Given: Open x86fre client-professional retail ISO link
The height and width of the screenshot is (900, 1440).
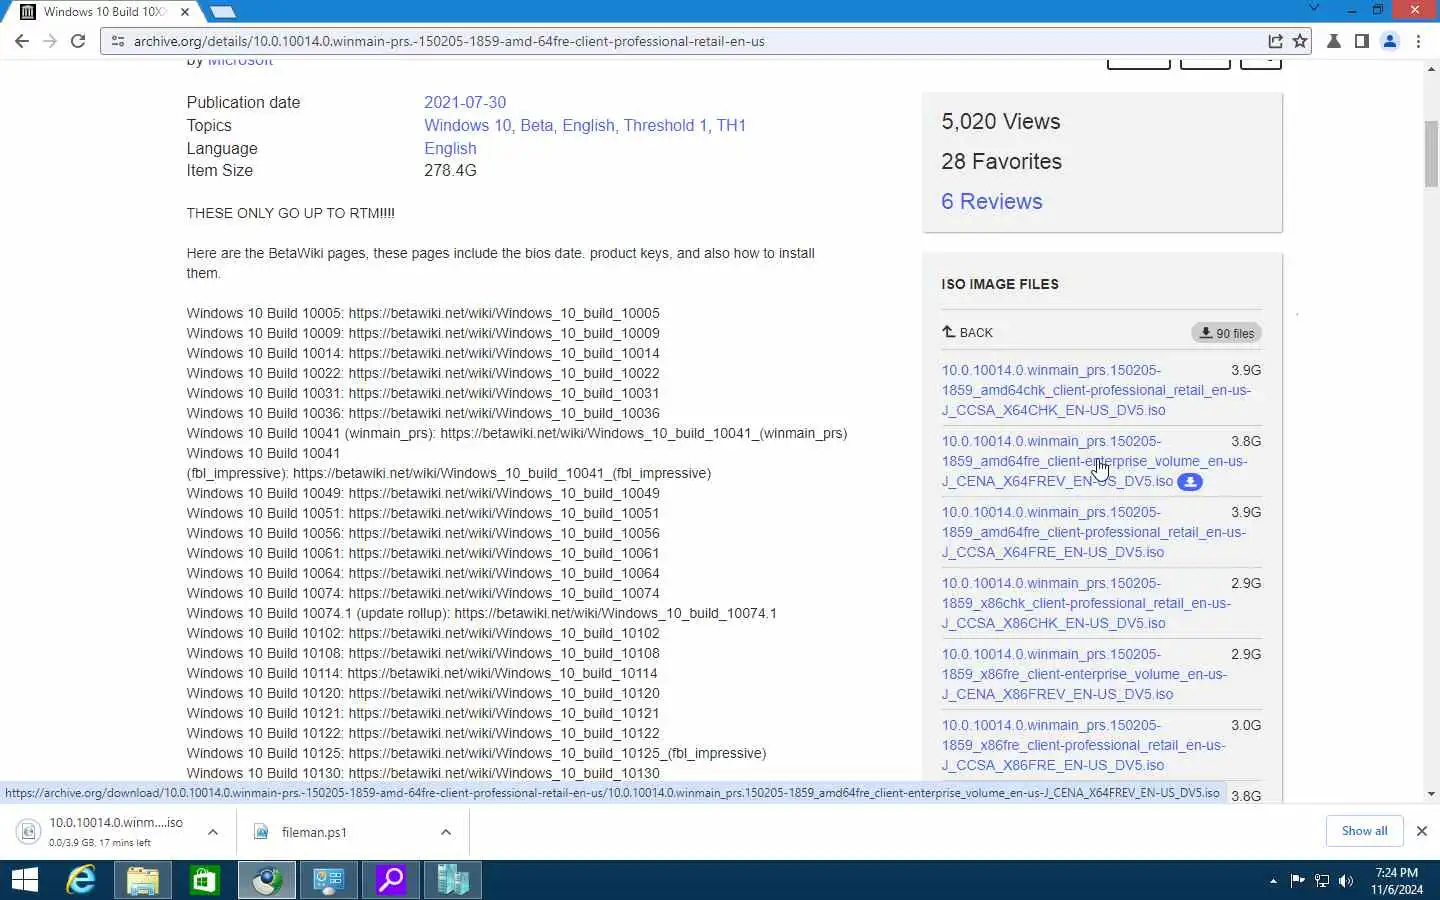Looking at the screenshot, I should (1083, 745).
